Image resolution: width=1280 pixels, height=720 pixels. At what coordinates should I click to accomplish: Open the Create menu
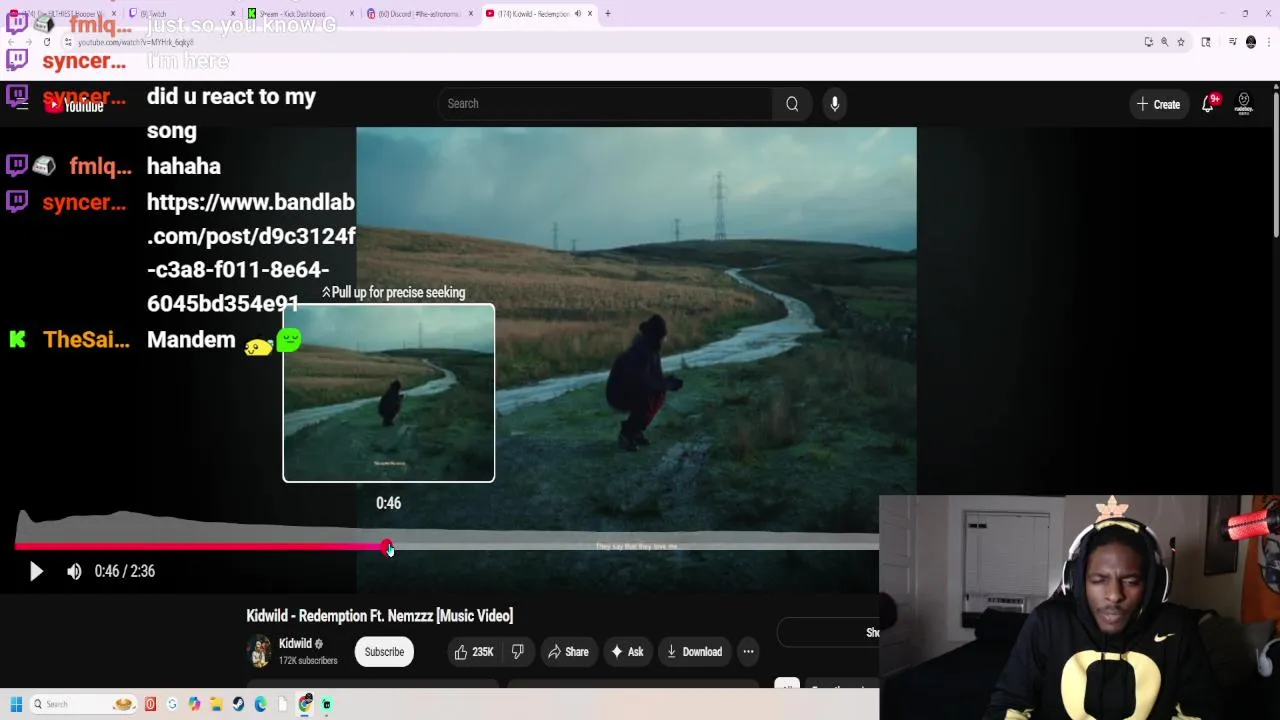click(x=1158, y=104)
